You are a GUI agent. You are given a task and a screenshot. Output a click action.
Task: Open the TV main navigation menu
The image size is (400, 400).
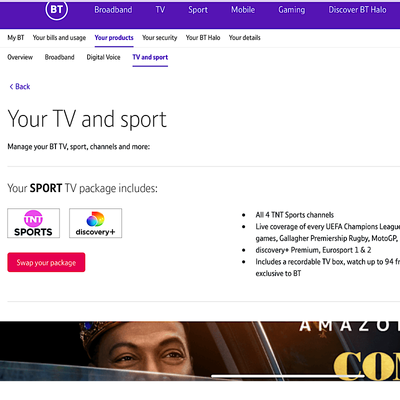[160, 10]
